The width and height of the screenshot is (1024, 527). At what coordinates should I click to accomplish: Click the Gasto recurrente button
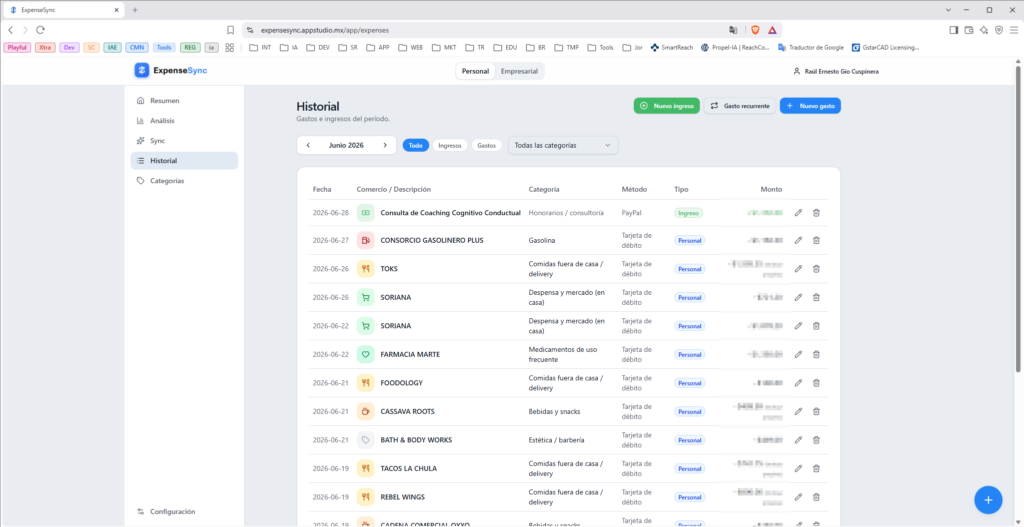pyautogui.click(x=740, y=106)
